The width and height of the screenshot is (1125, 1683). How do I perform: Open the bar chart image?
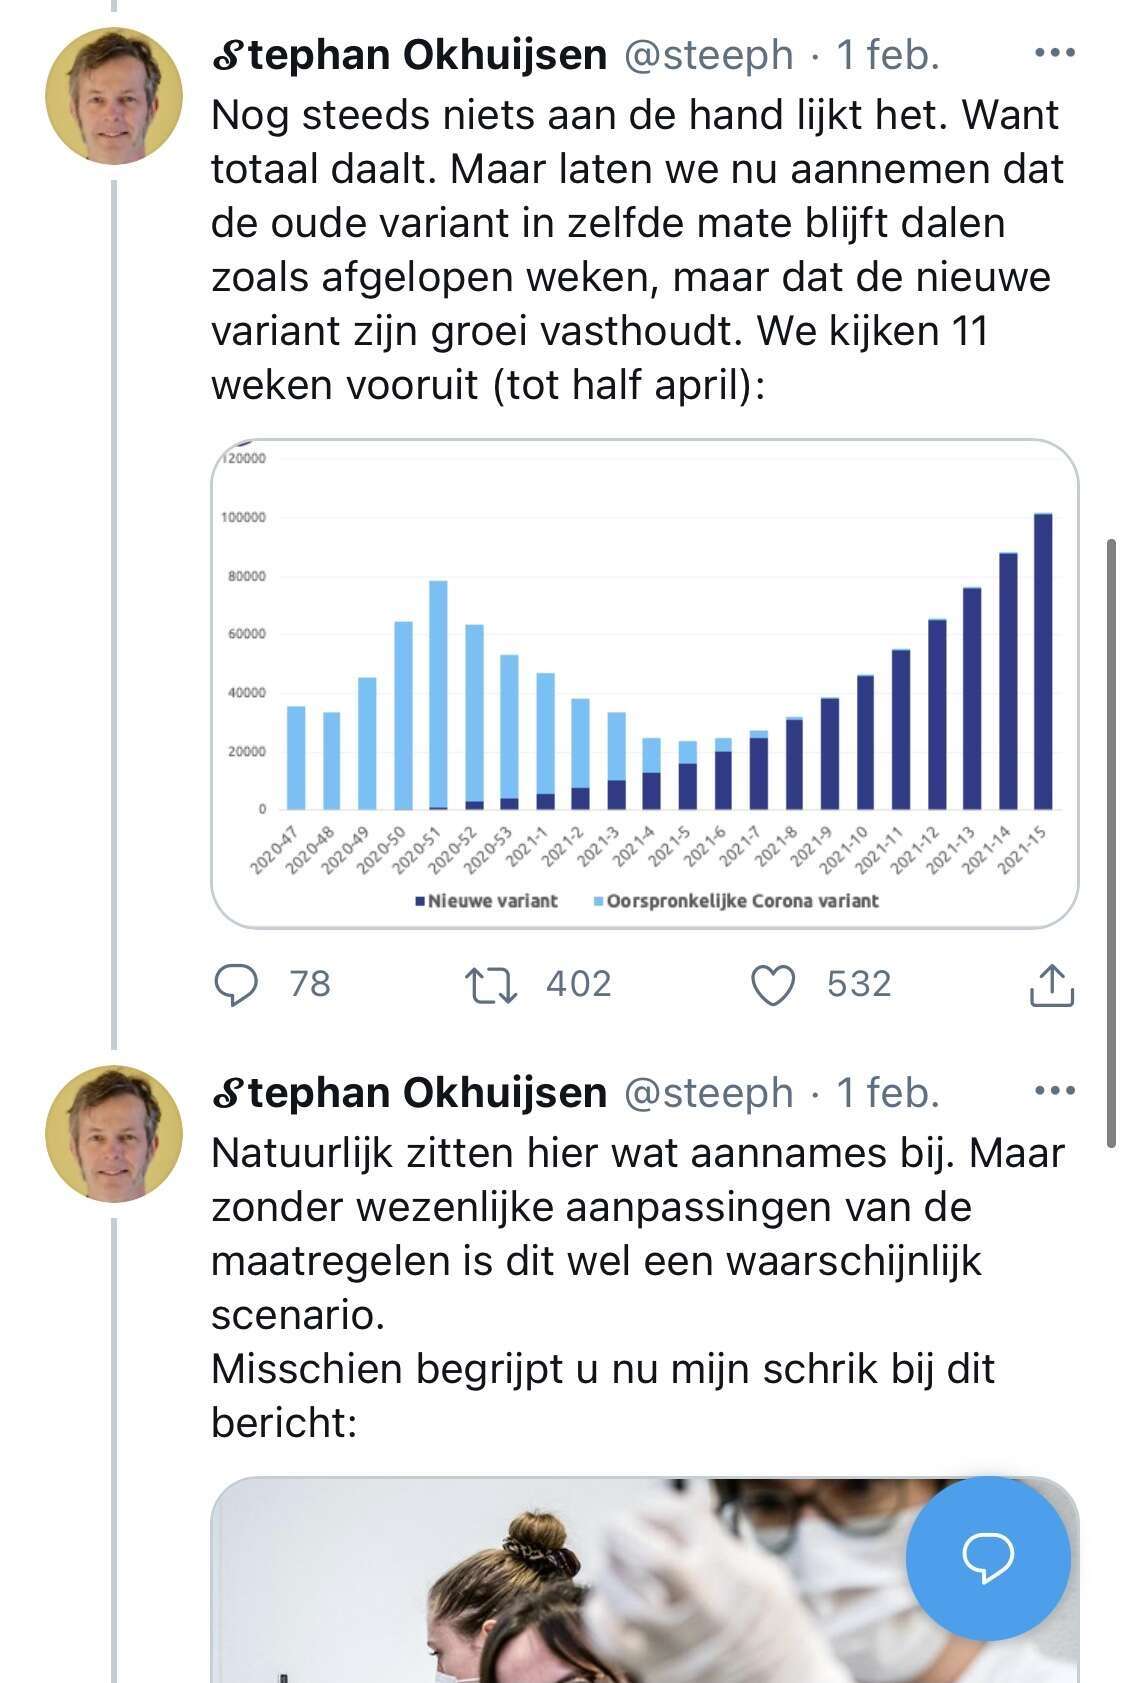pyautogui.click(x=645, y=684)
